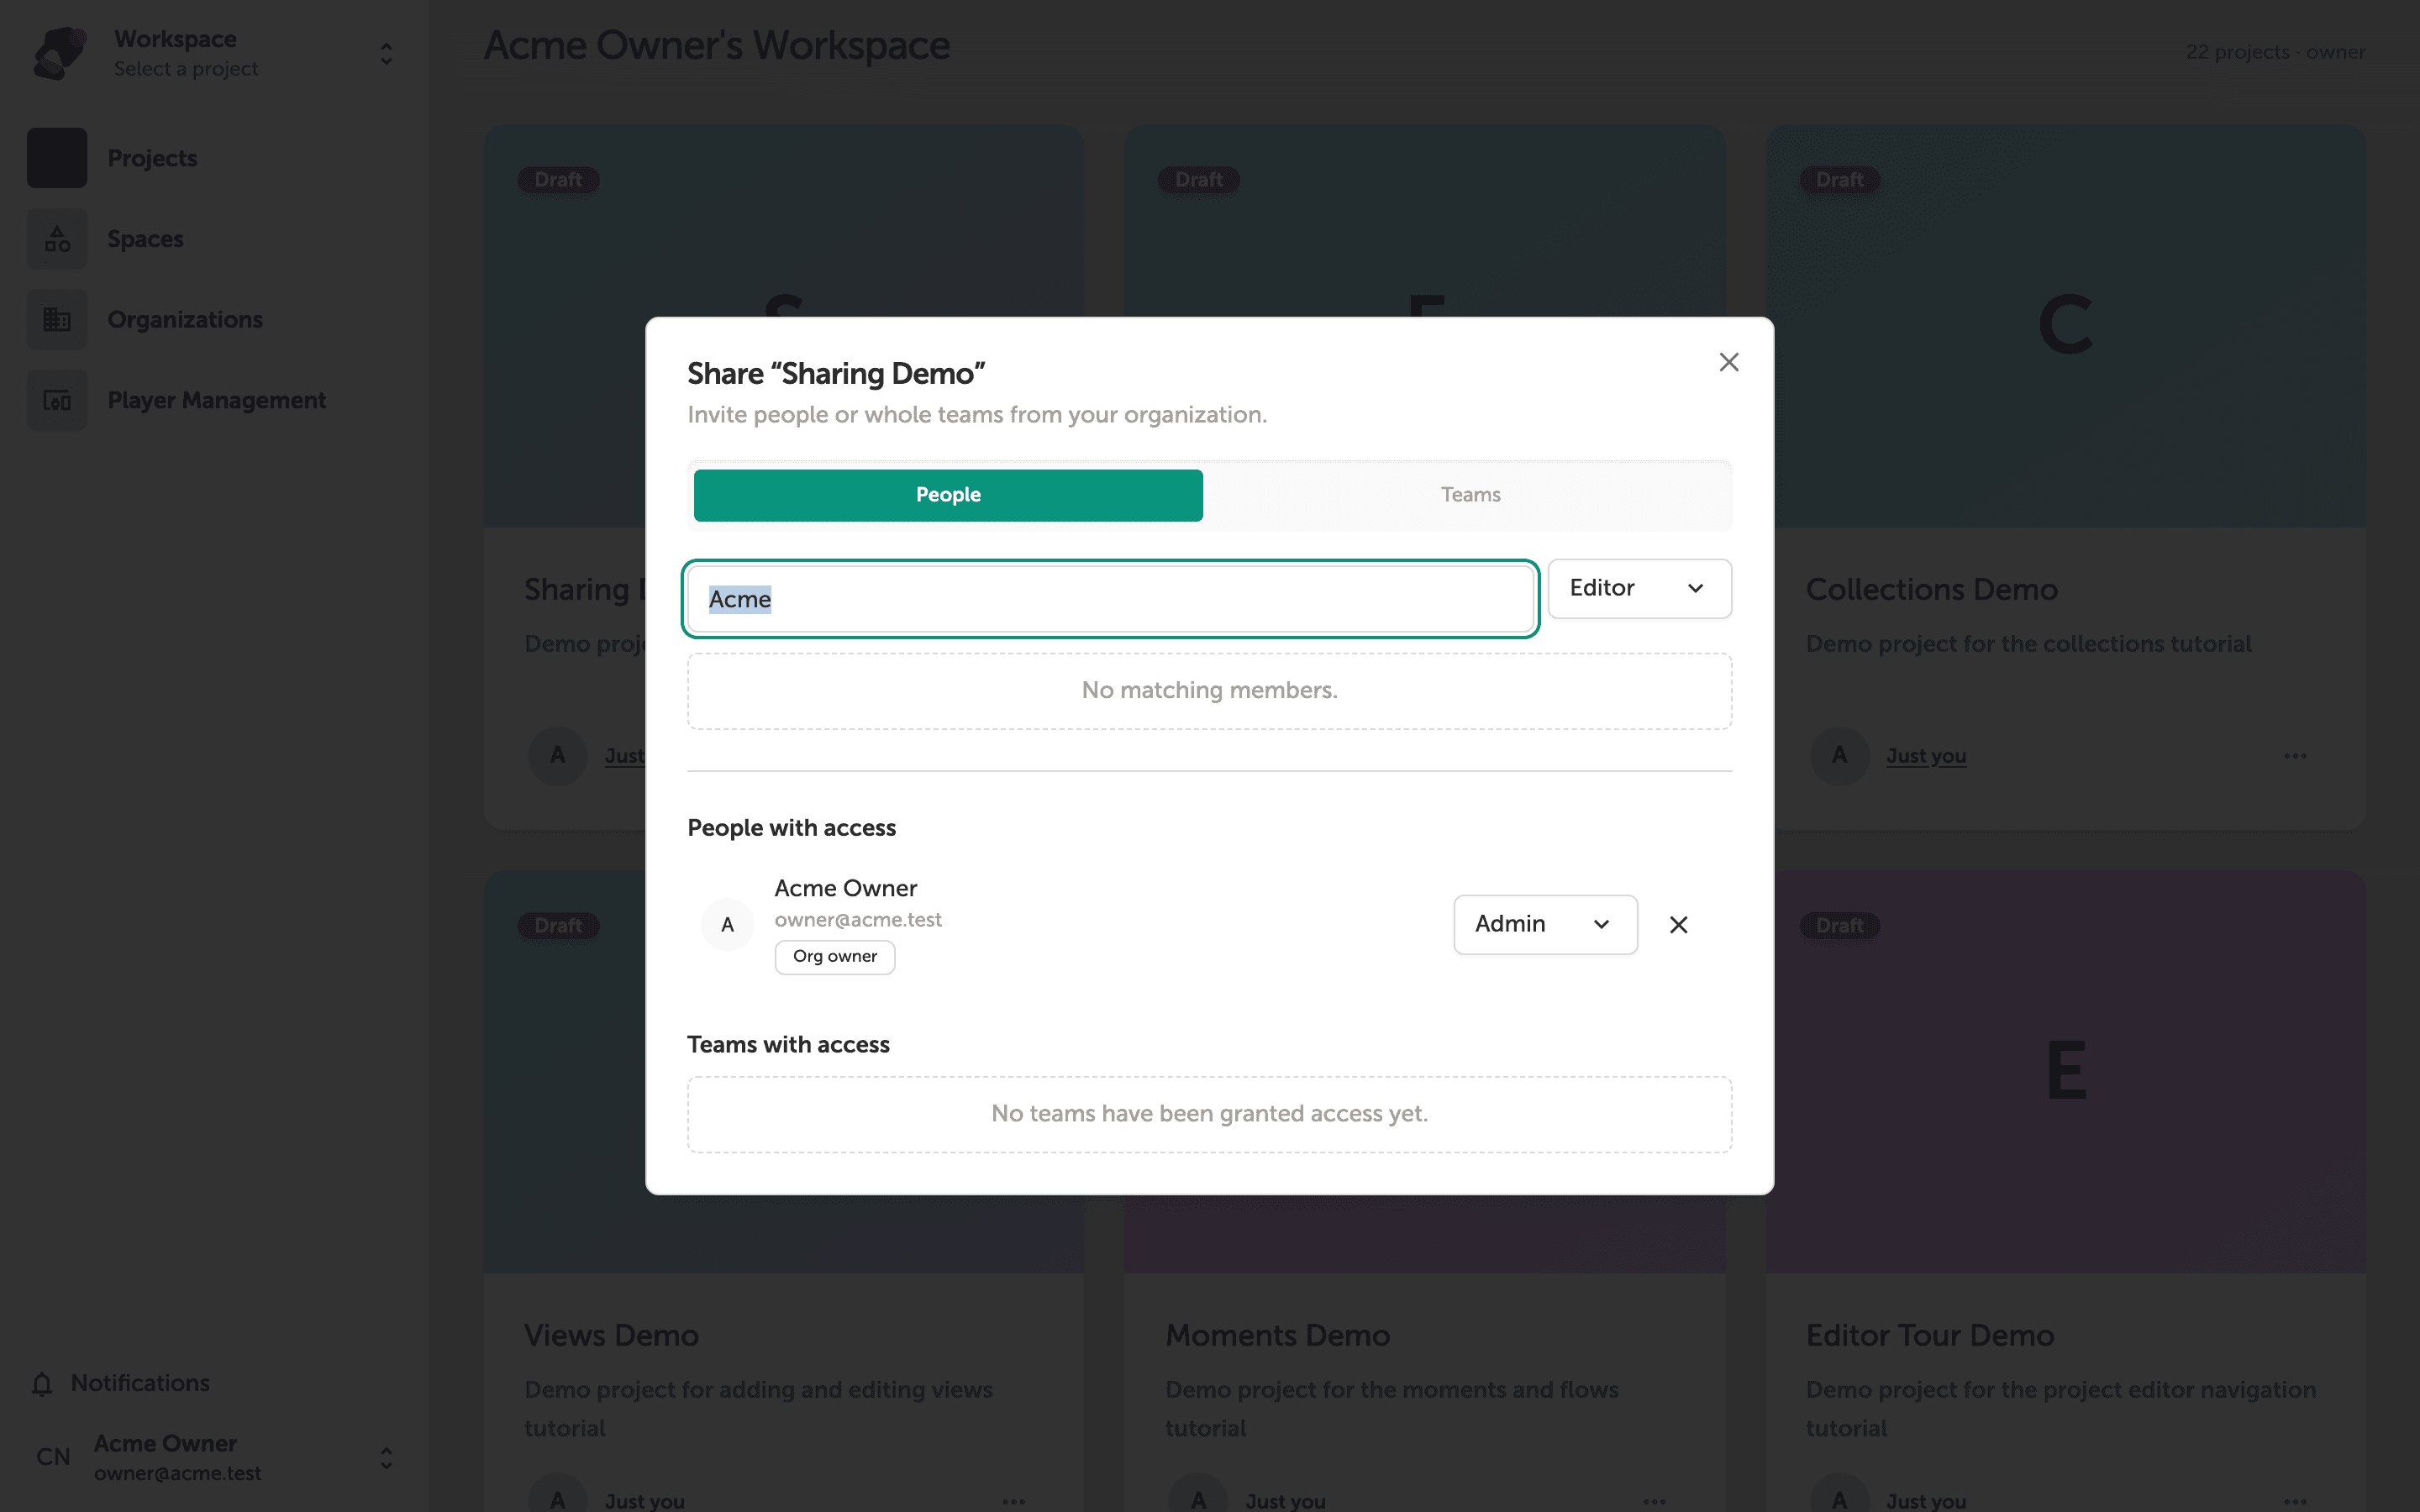Expand the Workspace project selector chevrons
Viewport: 2420px width, 1512px height.
click(x=386, y=54)
